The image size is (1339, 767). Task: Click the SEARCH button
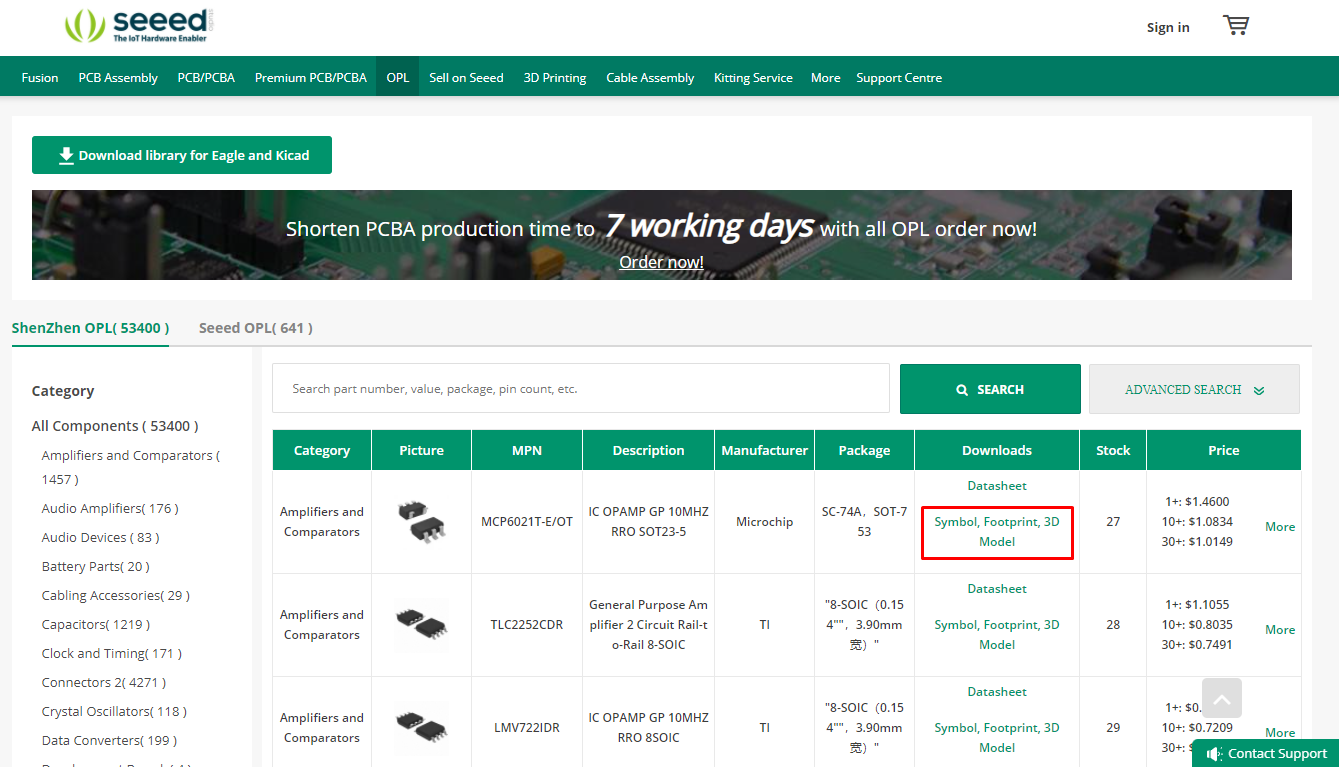click(x=990, y=389)
